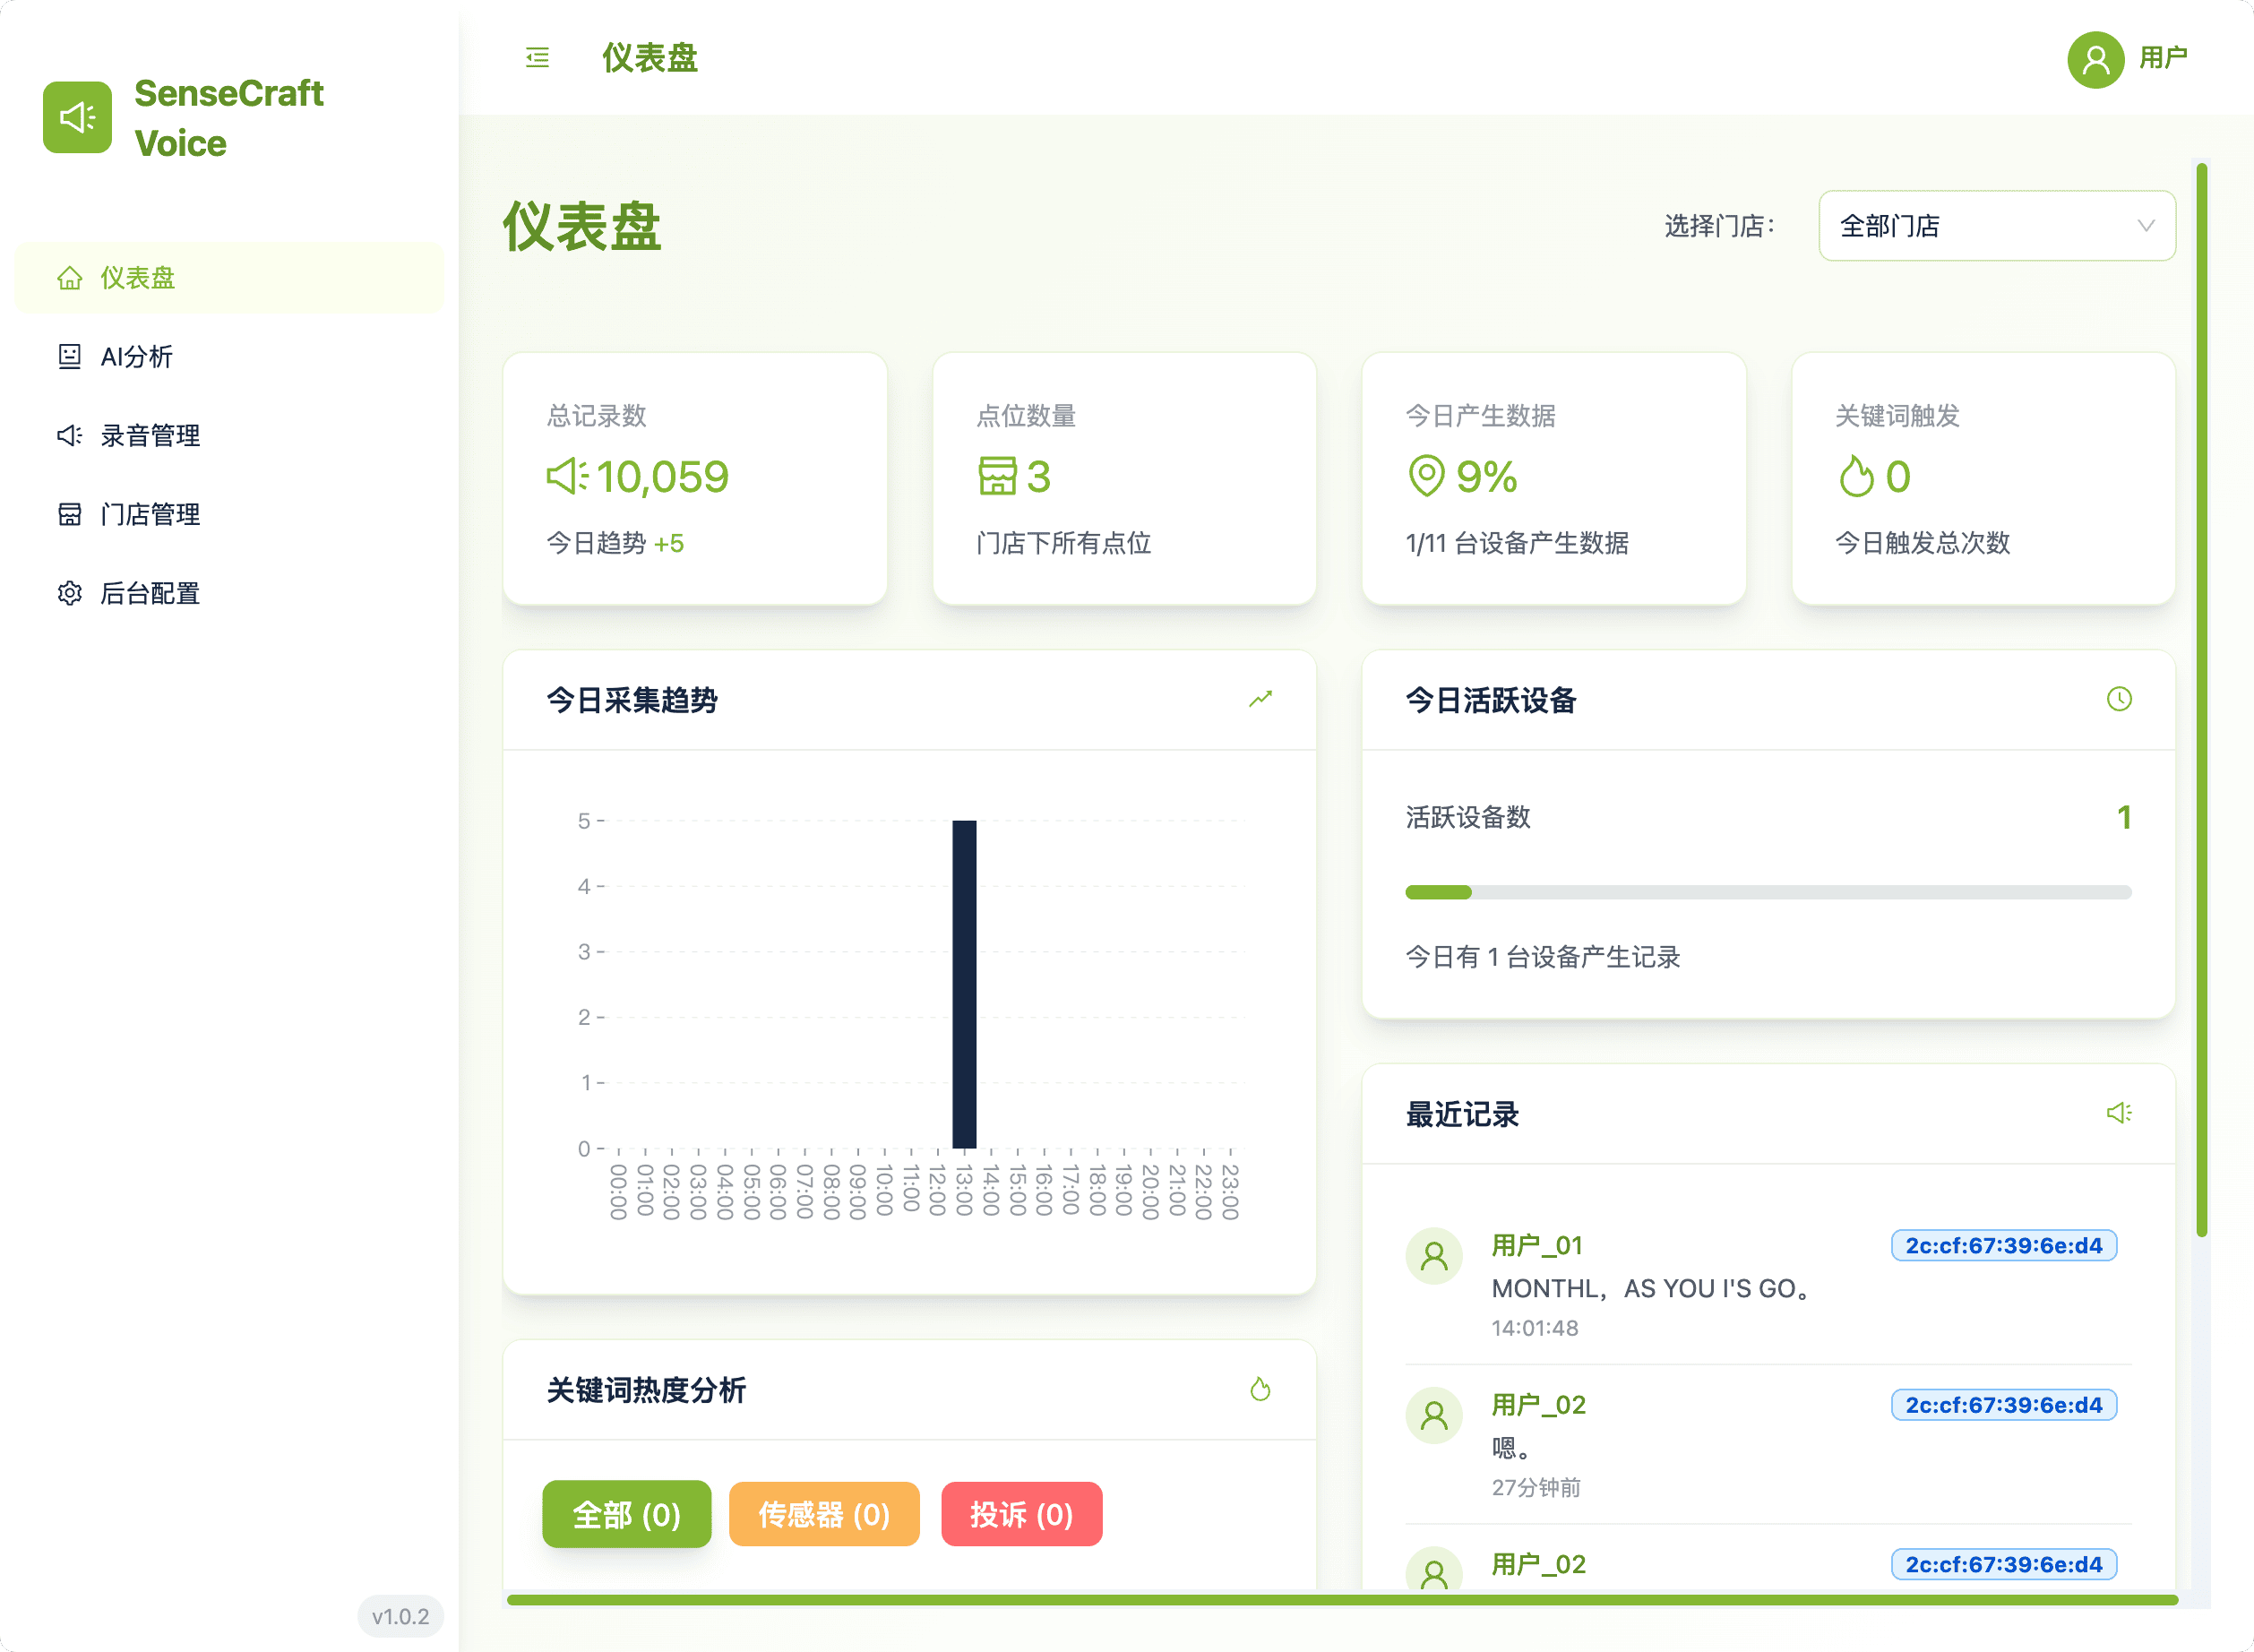Screen dimensions: 2254x1652
Task: Open 后台配置 settings
Action: (x=148, y=593)
